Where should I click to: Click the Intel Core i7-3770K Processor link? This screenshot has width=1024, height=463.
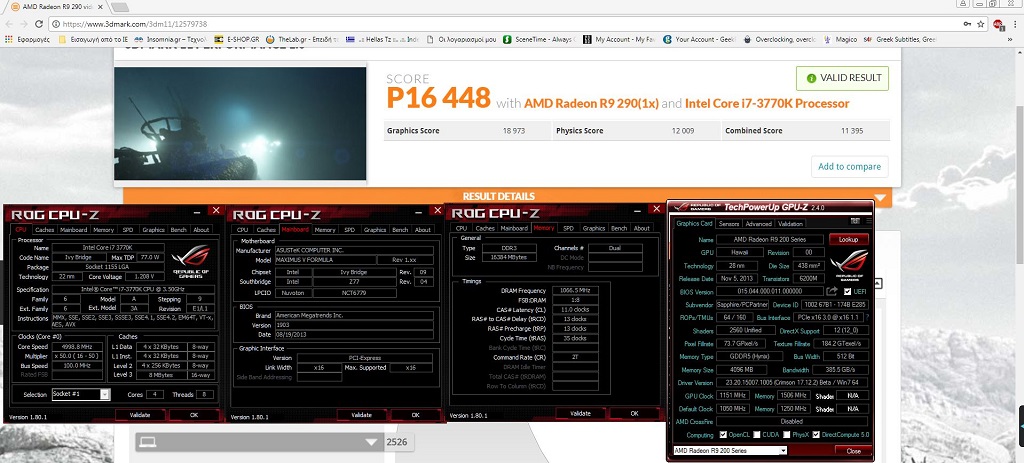pos(767,104)
